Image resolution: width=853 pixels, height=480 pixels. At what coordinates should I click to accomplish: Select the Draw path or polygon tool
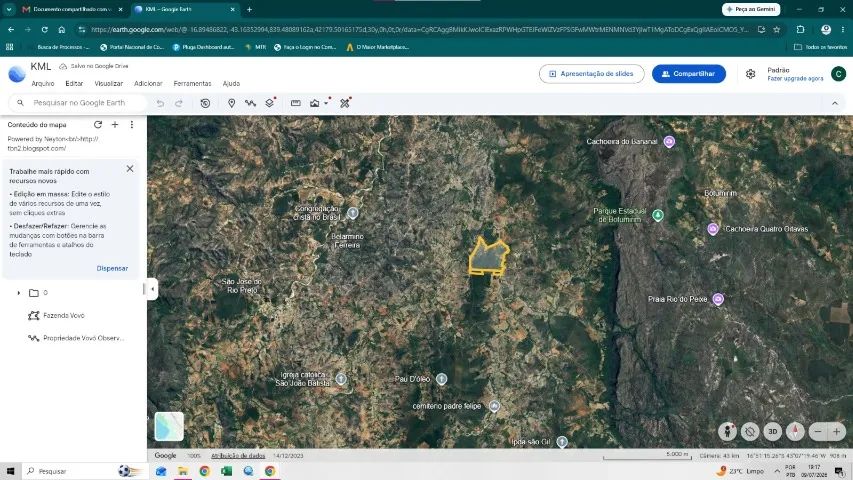tap(250, 103)
